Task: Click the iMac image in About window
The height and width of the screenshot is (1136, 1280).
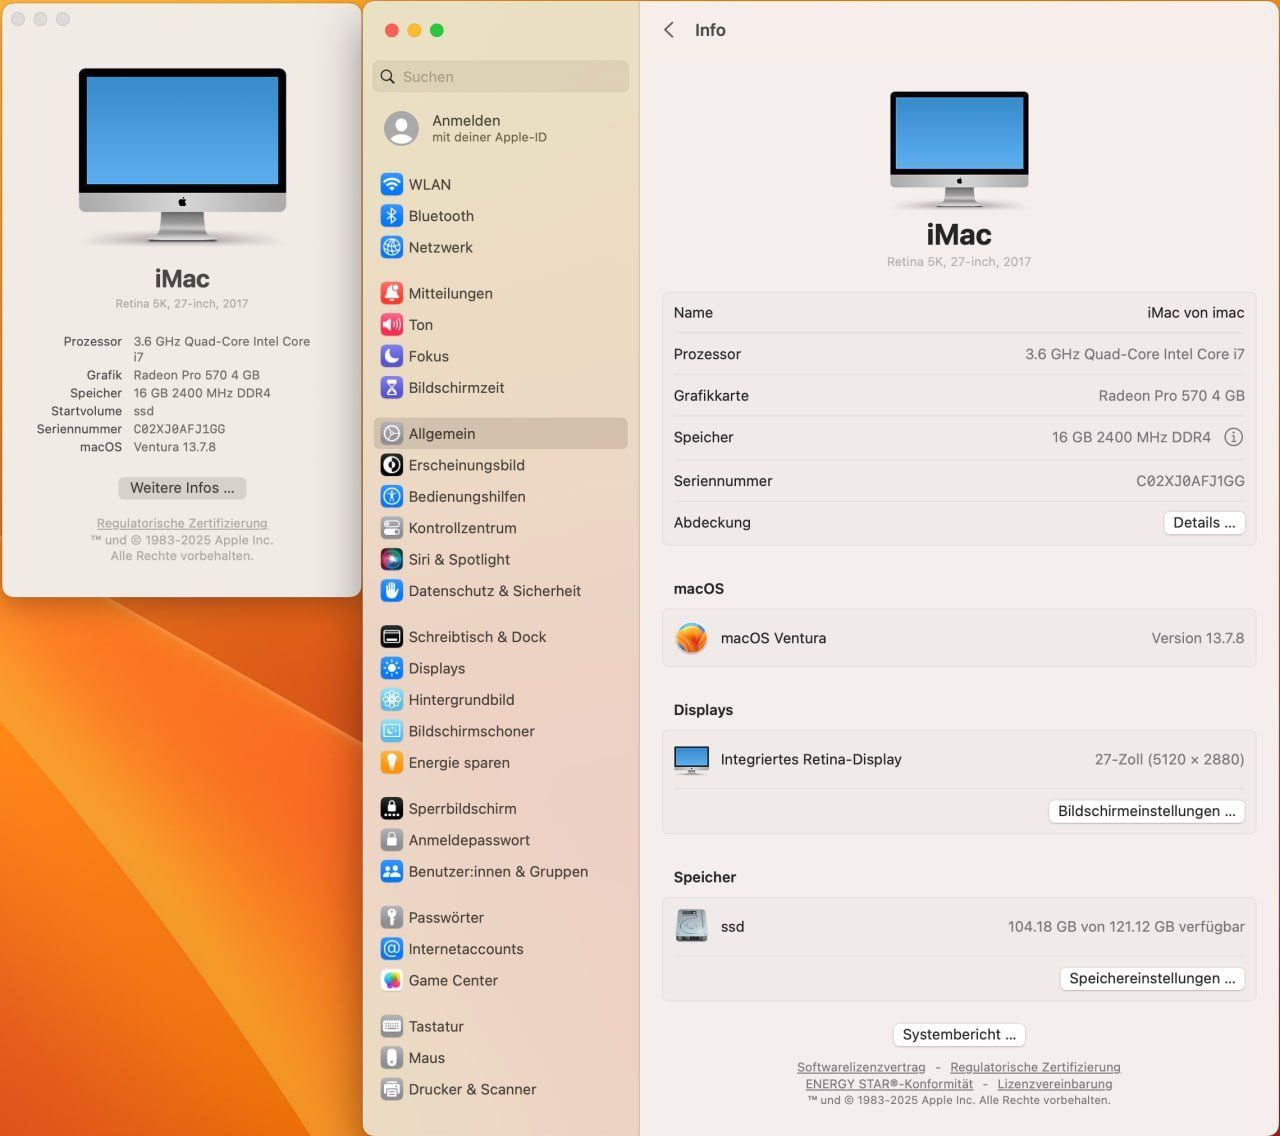Action: [x=182, y=155]
